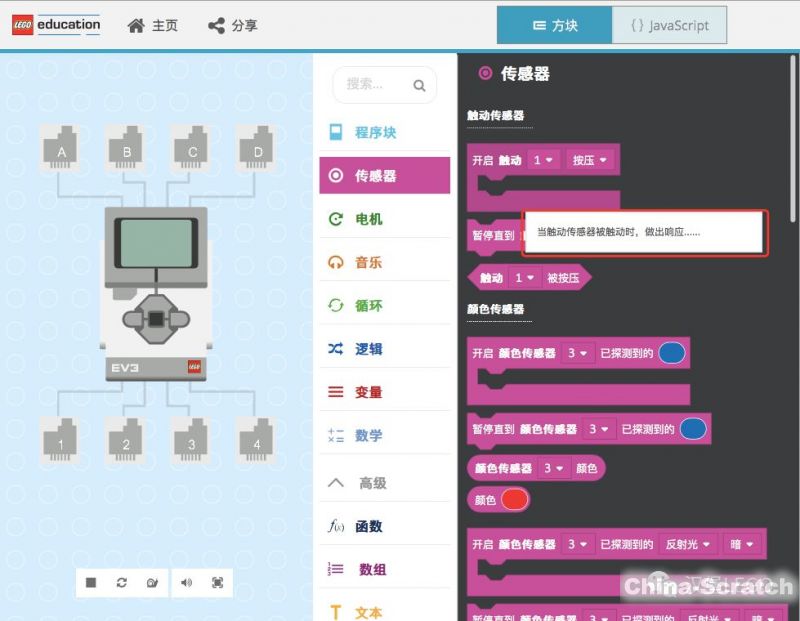Enter fullscreen simulator view
Viewport: 800px width, 621px height.
click(x=217, y=582)
